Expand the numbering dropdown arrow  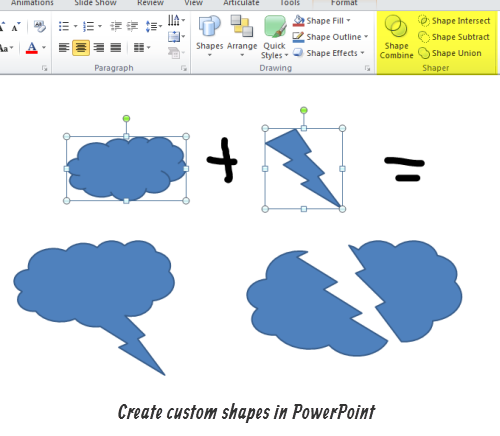coord(100,26)
